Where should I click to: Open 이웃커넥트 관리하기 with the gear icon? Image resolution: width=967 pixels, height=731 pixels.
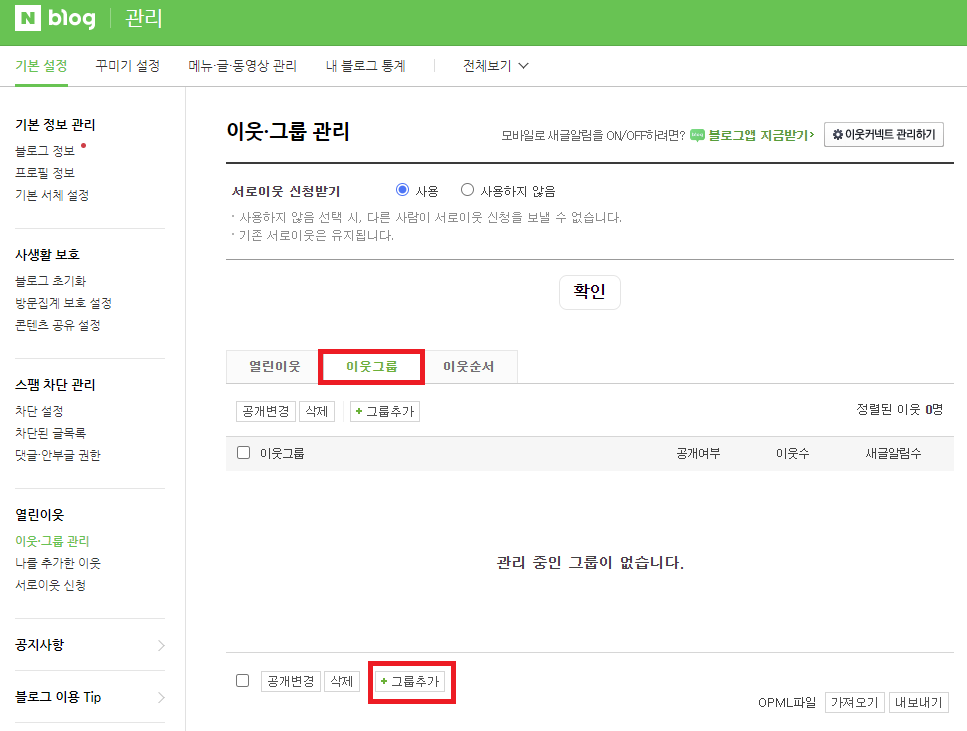pyautogui.click(x=883, y=134)
